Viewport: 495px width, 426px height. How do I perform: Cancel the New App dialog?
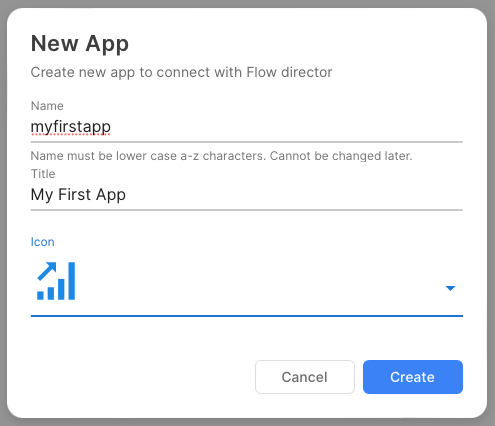(305, 377)
